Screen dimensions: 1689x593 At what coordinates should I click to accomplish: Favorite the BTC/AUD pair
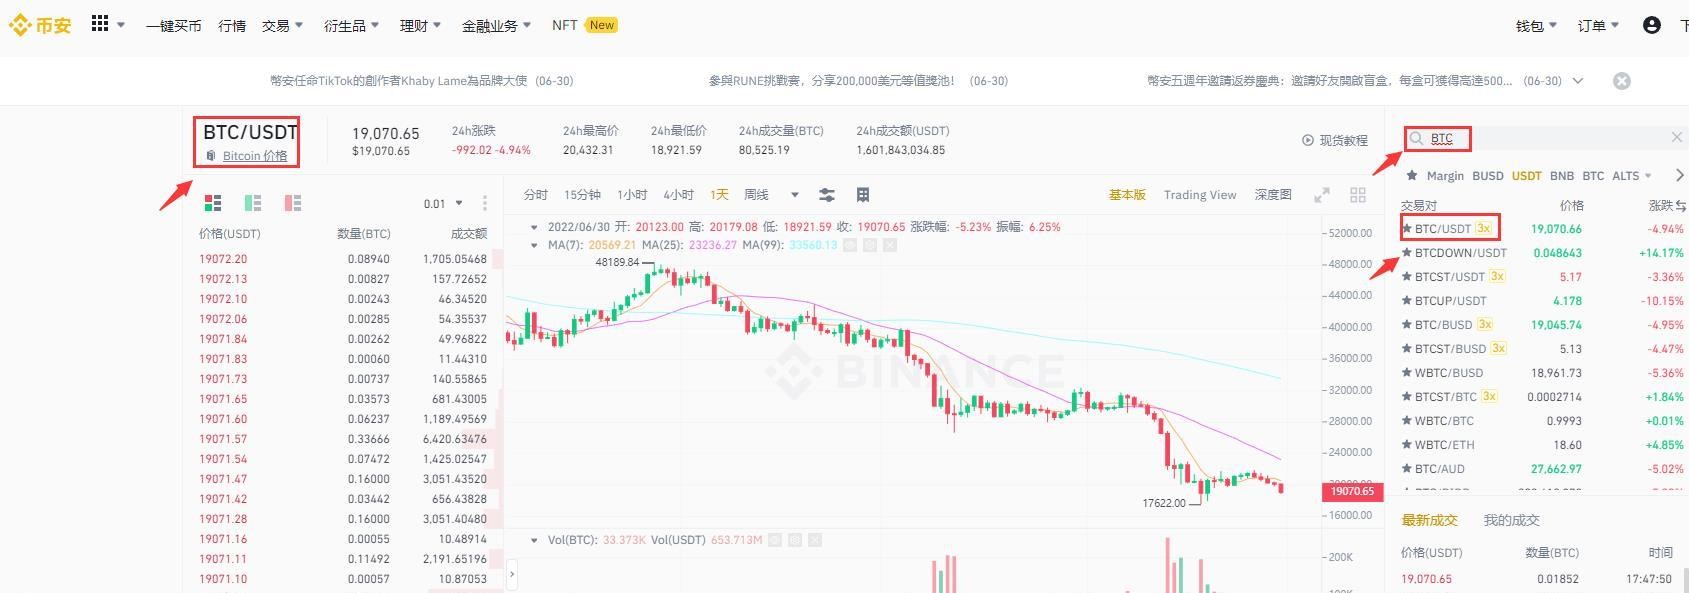tap(1407, 469)
